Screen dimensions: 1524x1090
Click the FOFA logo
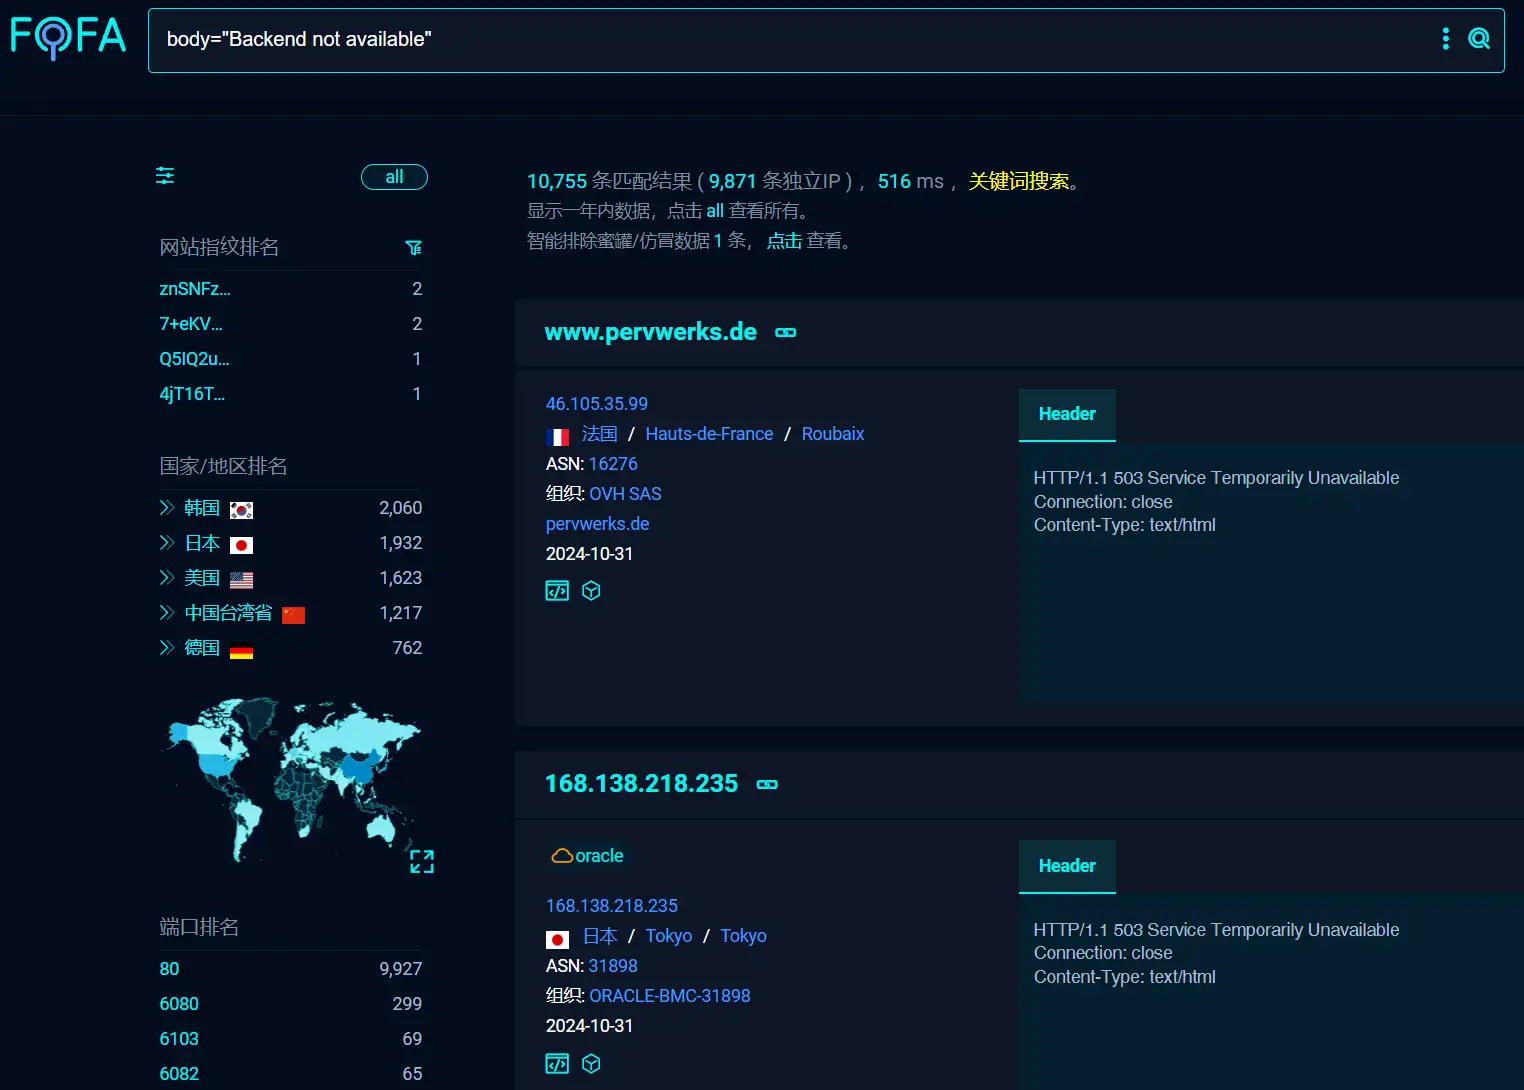tap(68, 37)
